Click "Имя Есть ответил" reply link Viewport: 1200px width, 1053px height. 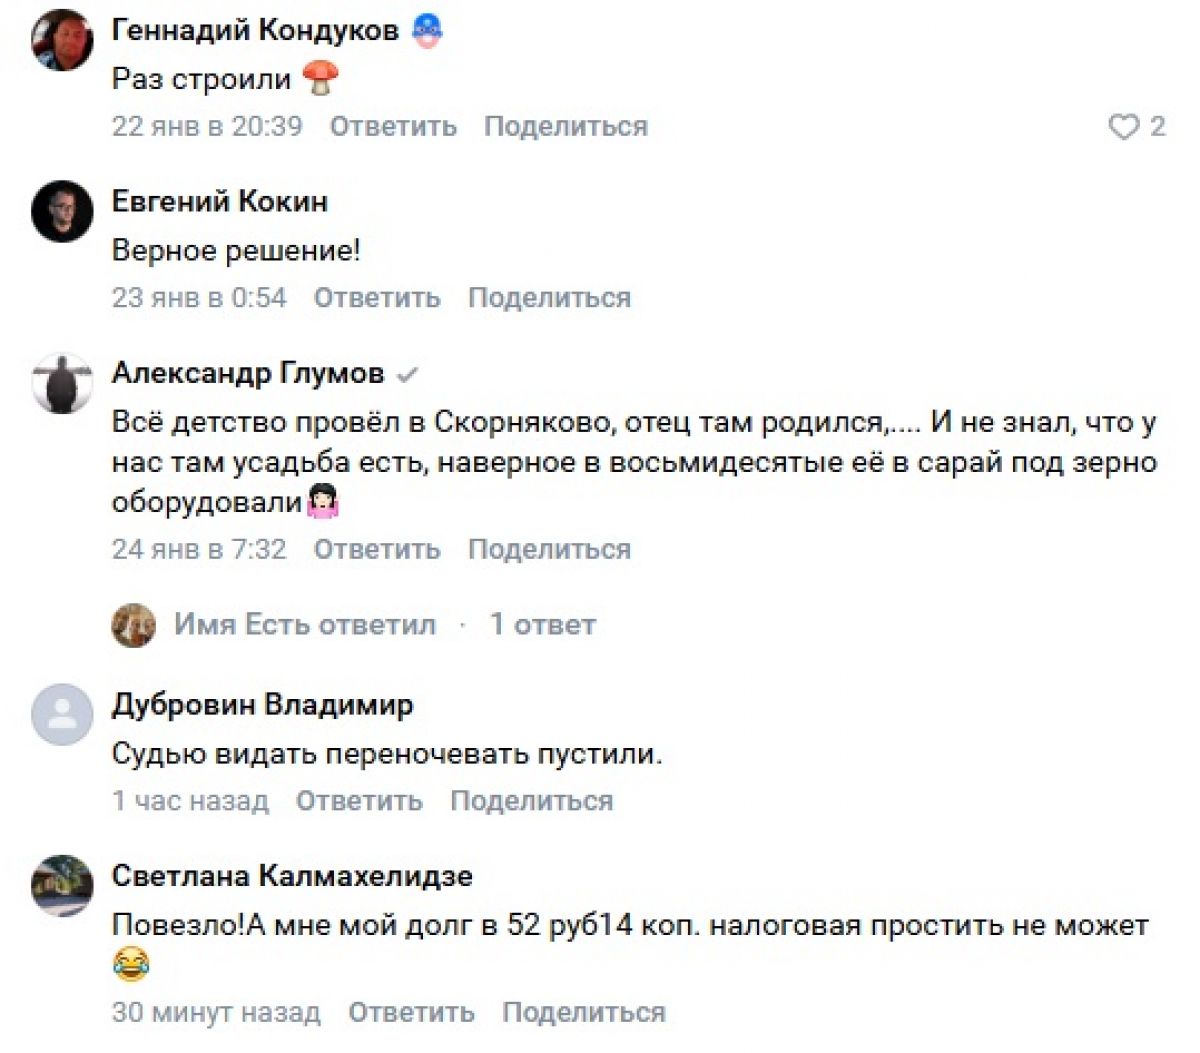click(x=305, y=625)
